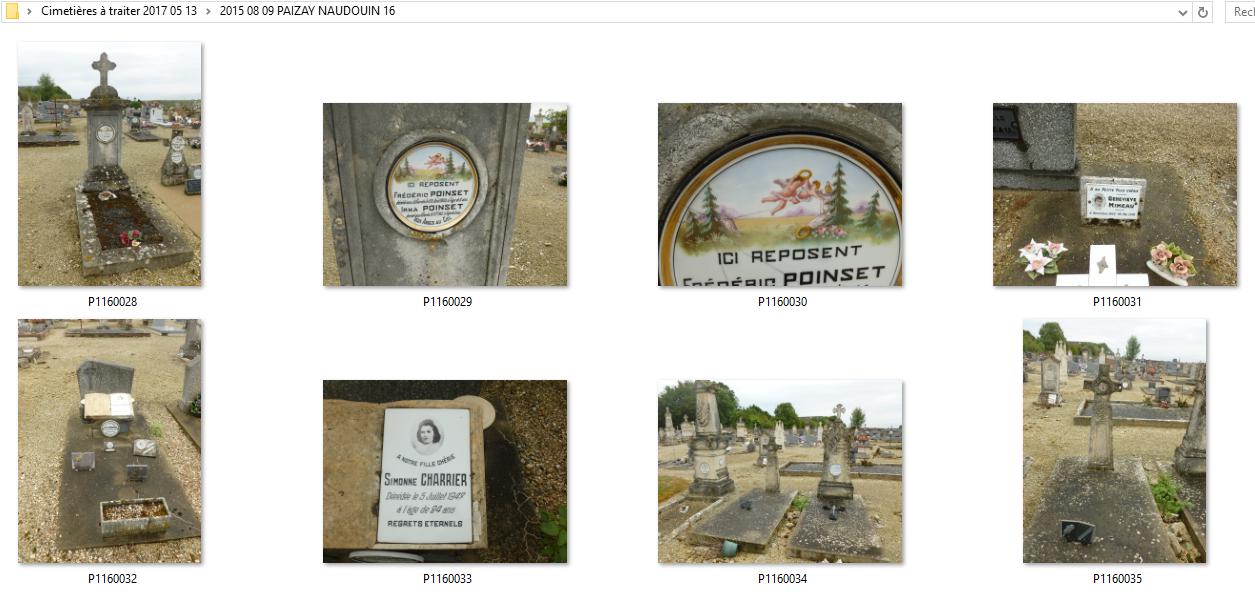
Task: Expand chevron before 2015 08 09 PAIZAY NAUDOUIN 16
Action: point(208,12)
